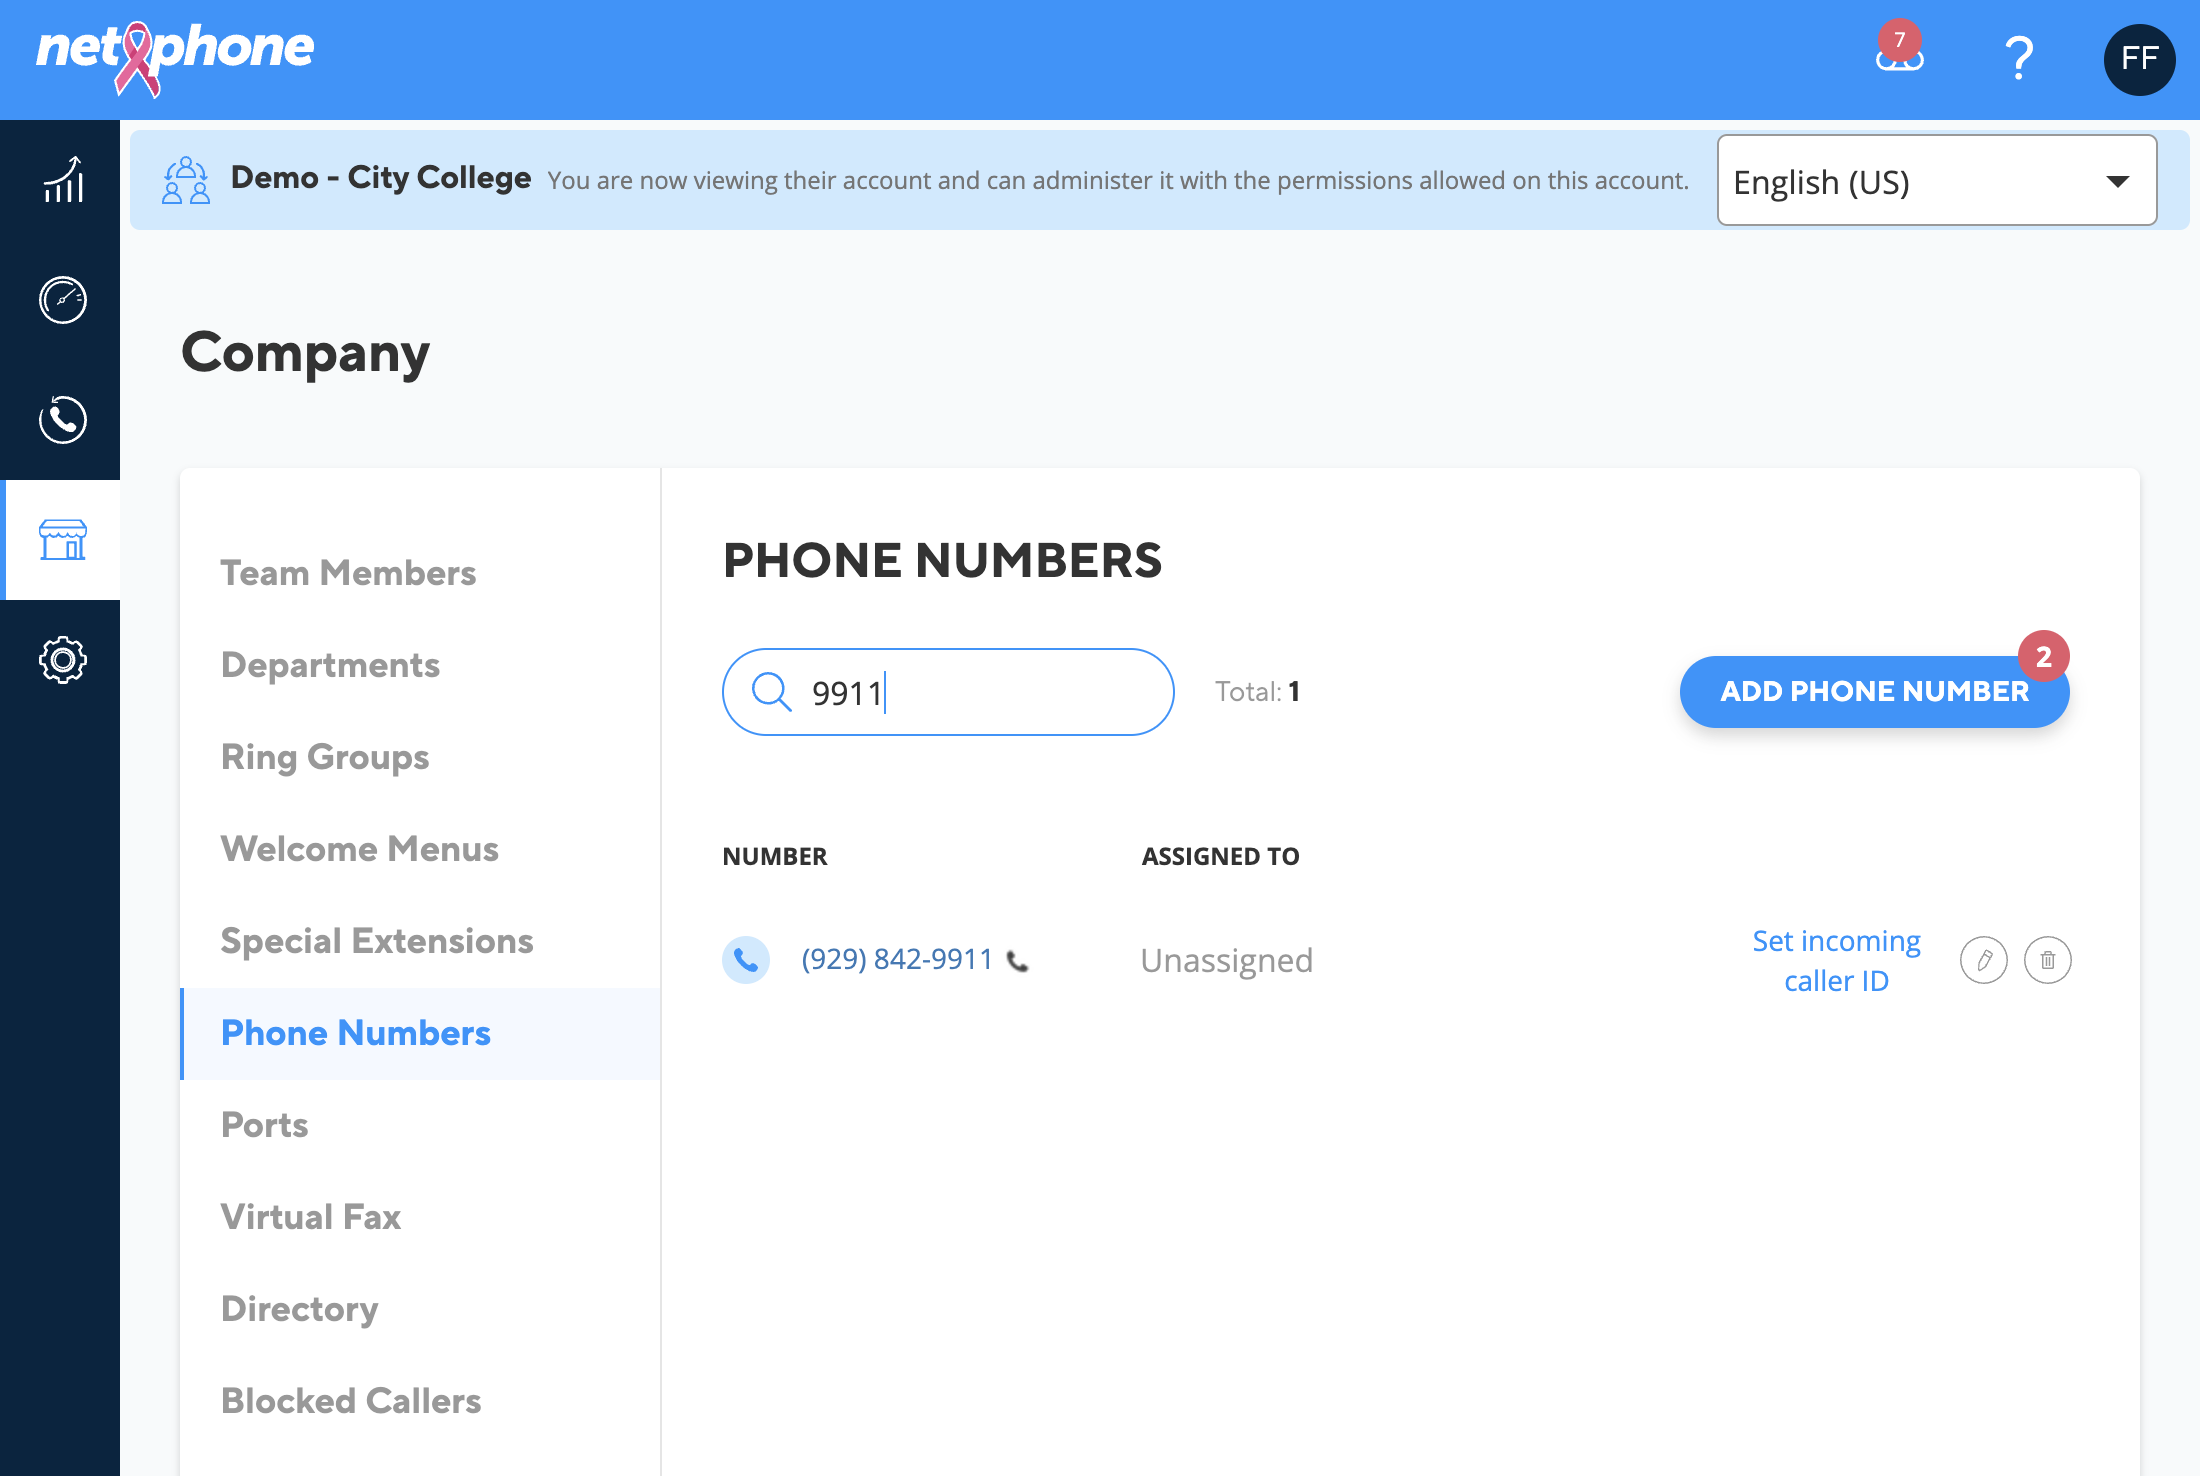Viewport: 2200px width, 1476px height.
Task: Click the small handset icon after 842-9911
Action: (1018, 961)
